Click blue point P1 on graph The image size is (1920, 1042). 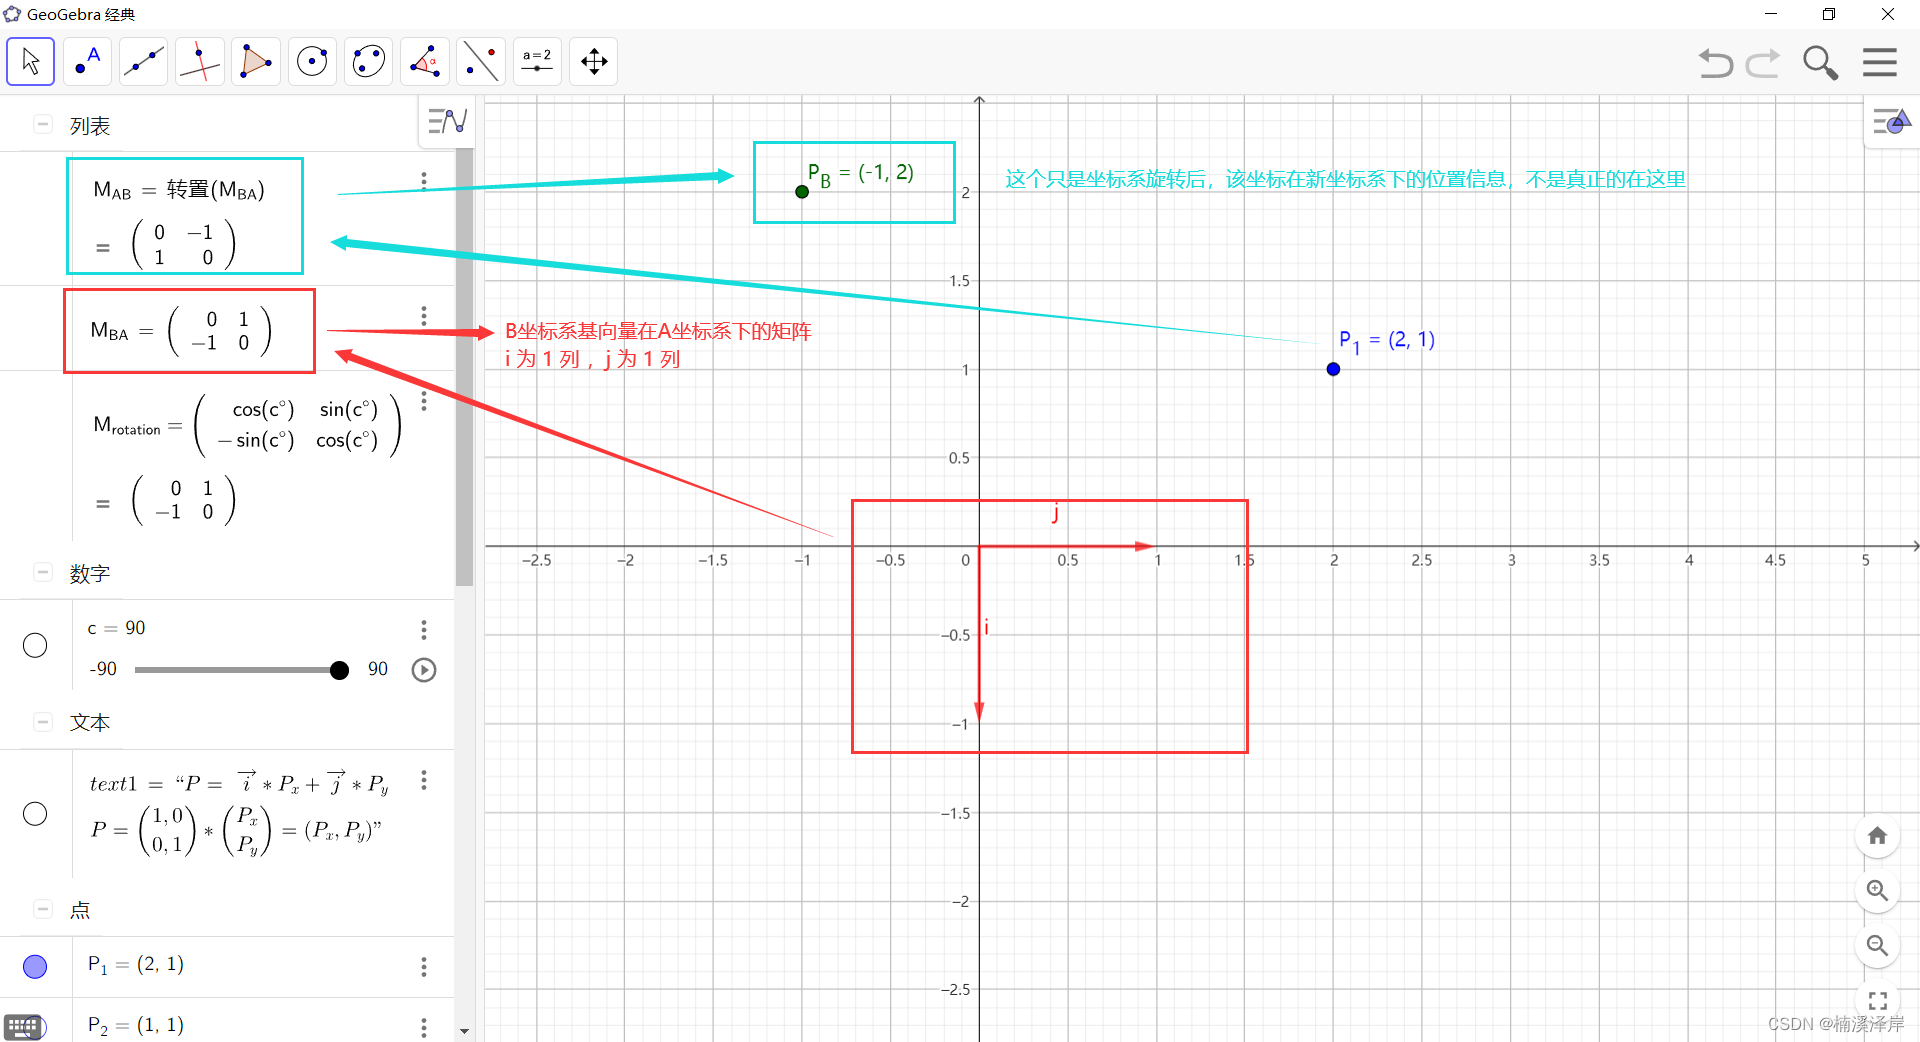point(1333,369)
